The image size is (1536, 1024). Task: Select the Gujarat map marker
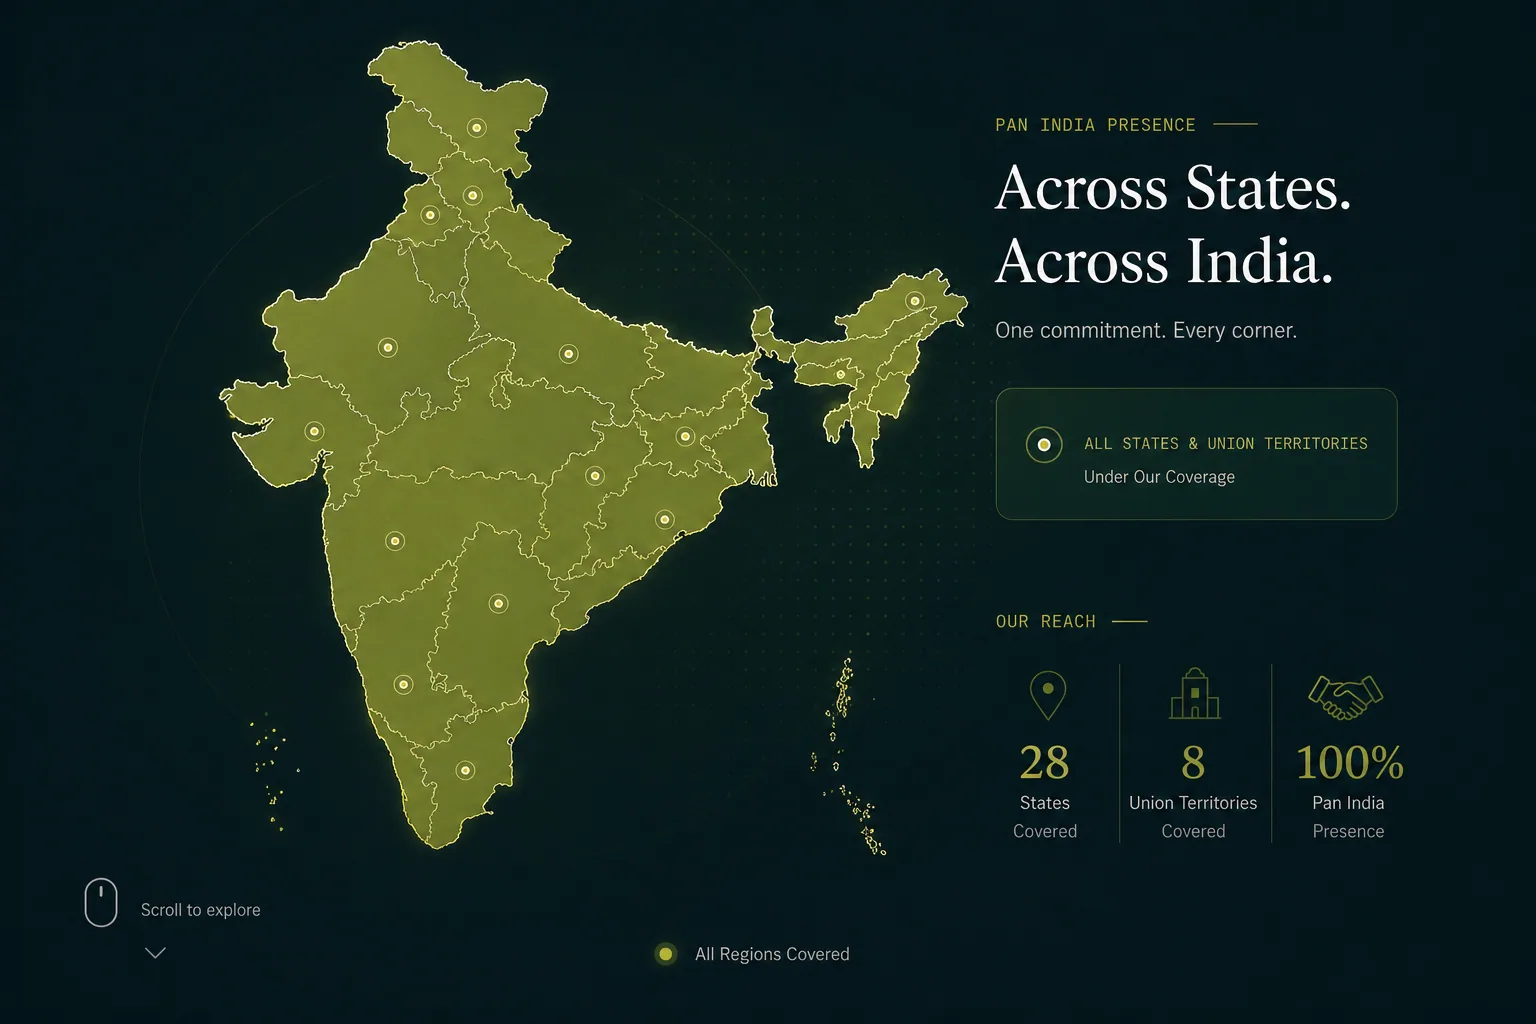[314, 432]
